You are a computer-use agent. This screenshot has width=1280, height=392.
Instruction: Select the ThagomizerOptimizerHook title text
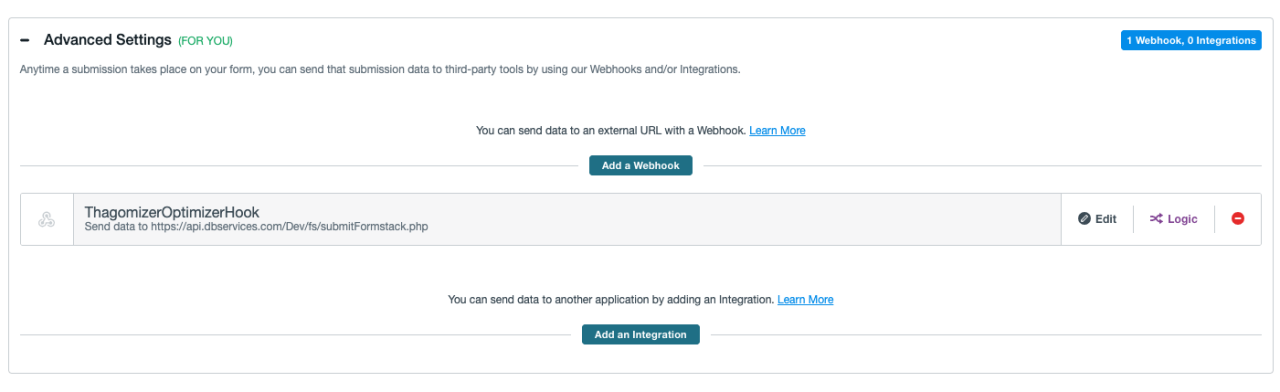(172, 212)
